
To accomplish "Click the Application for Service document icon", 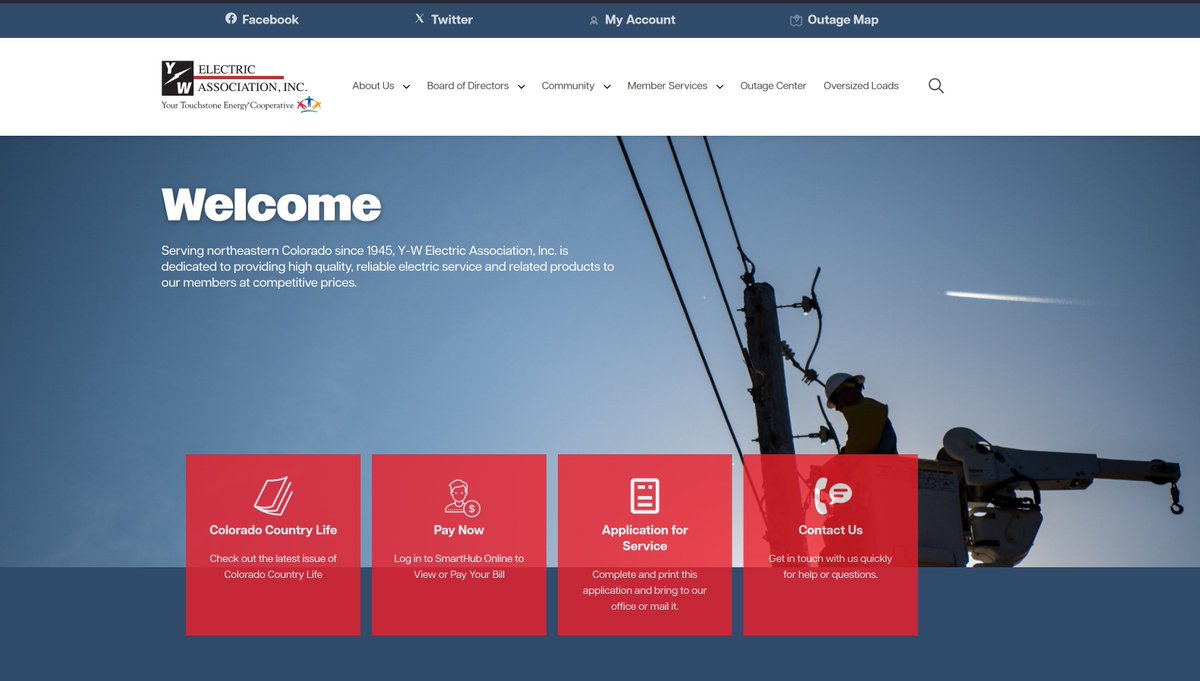I will pos(645,496).
